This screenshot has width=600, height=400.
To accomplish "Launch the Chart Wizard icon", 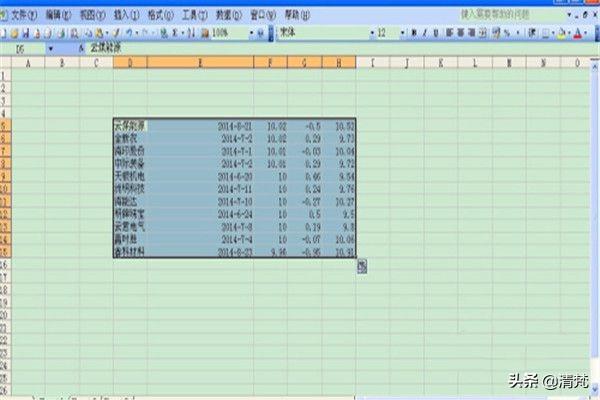I will point(205,33).
